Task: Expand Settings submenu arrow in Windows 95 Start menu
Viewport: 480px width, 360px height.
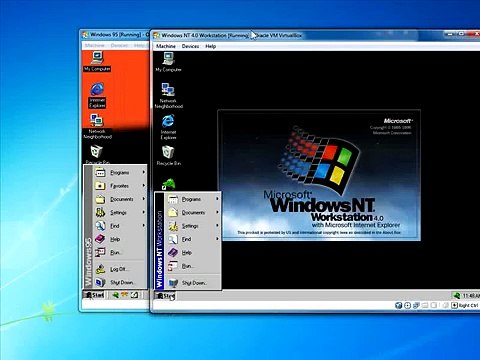Action: (144, 212)
